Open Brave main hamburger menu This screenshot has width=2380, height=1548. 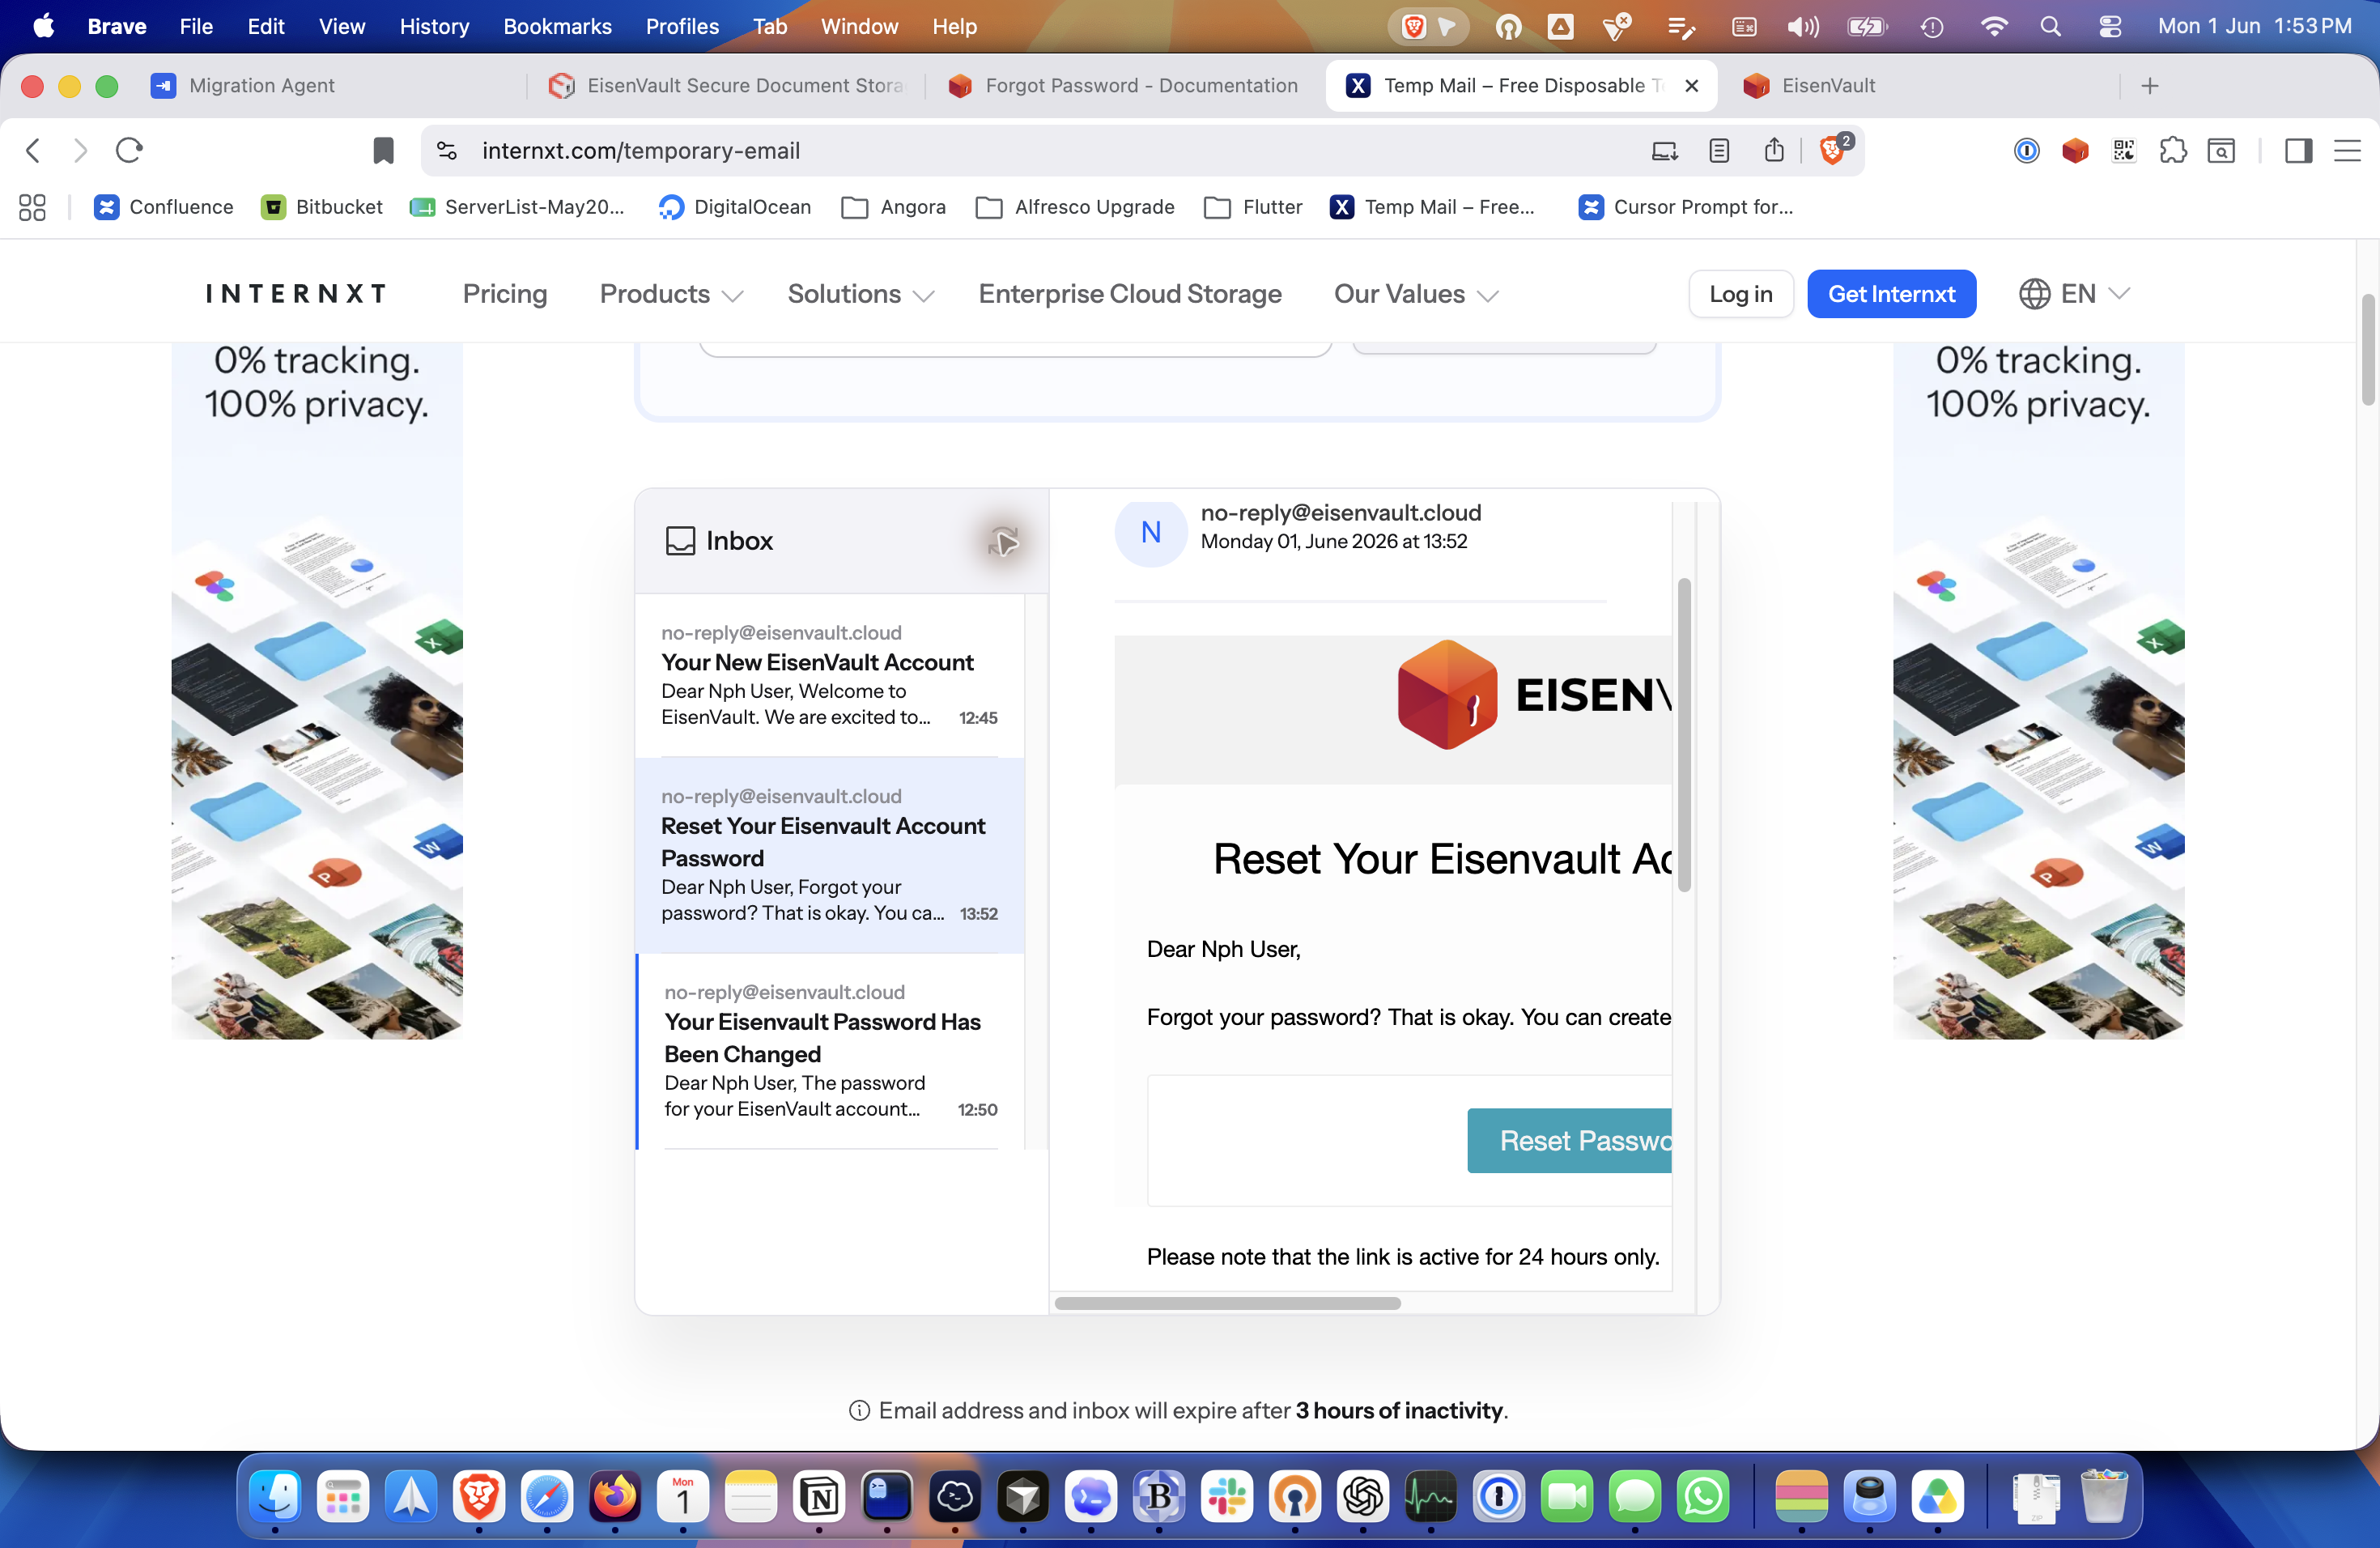2347,151
